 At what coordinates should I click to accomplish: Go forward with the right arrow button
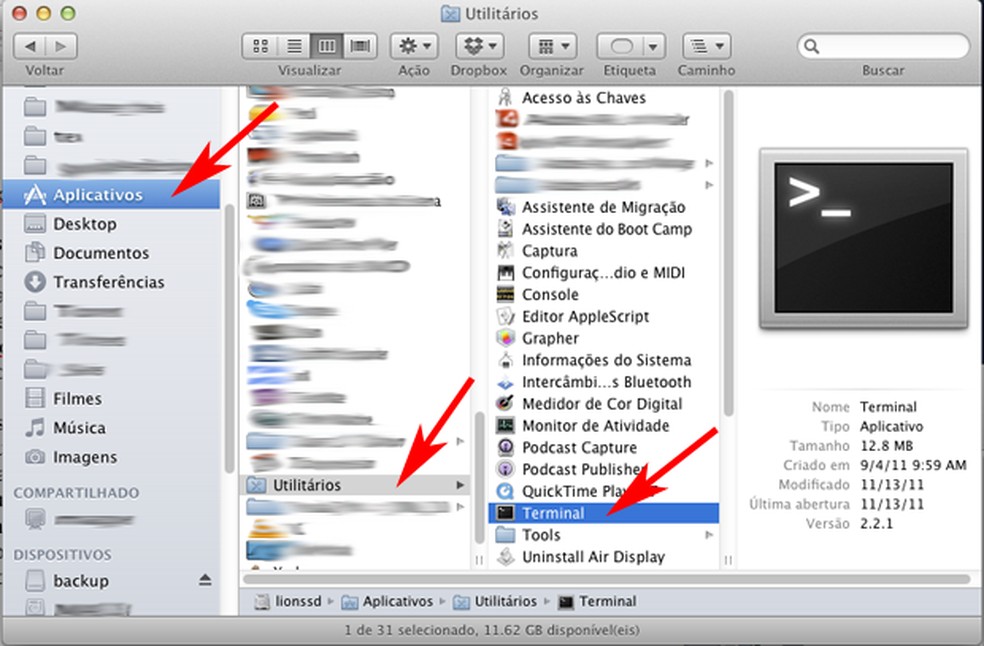[x=61, y=46]
